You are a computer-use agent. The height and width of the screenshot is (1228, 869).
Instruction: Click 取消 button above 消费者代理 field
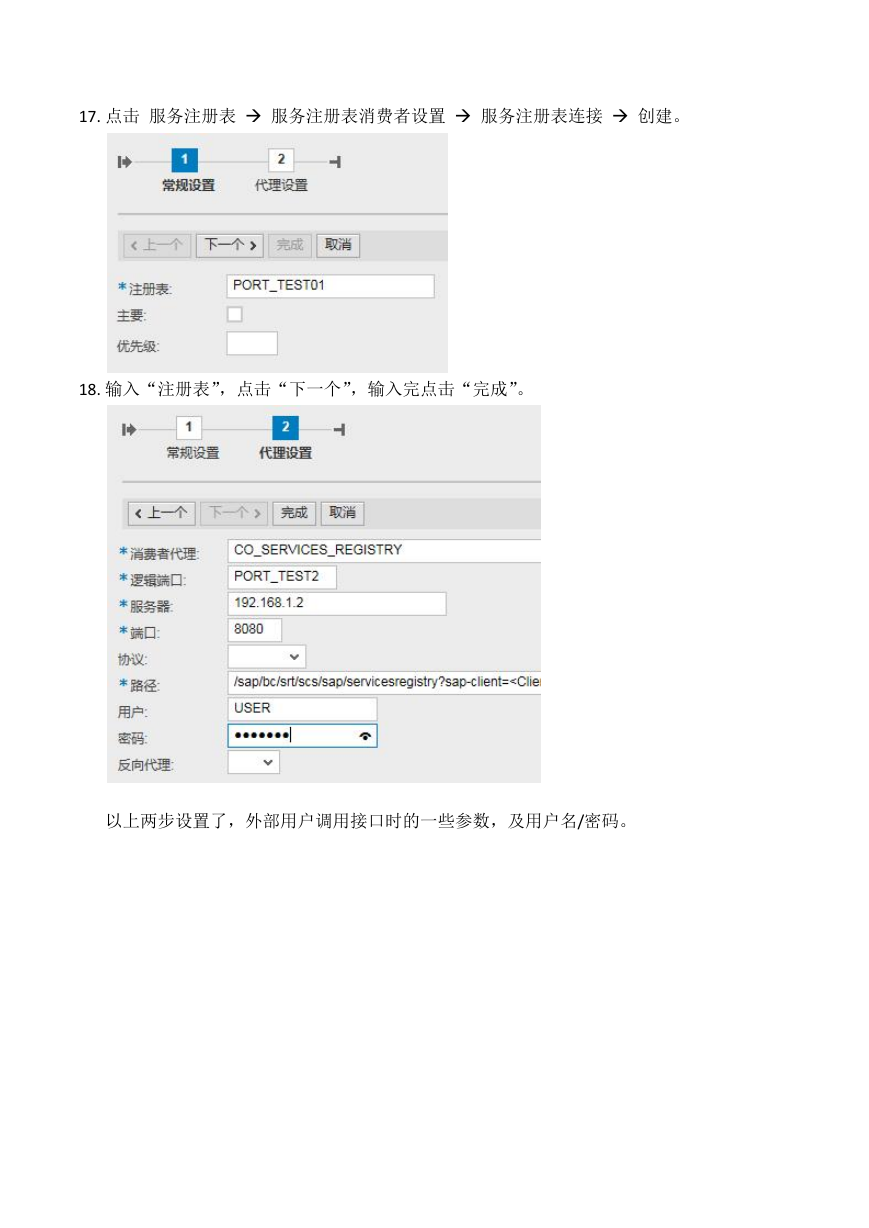[x=342, y=513]
